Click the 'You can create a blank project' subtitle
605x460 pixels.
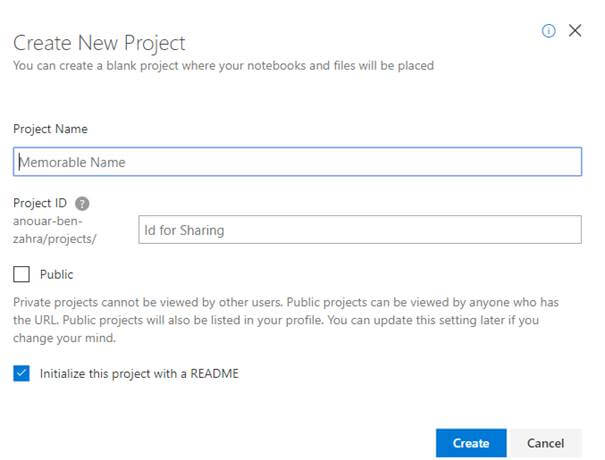tap(223, 66)
